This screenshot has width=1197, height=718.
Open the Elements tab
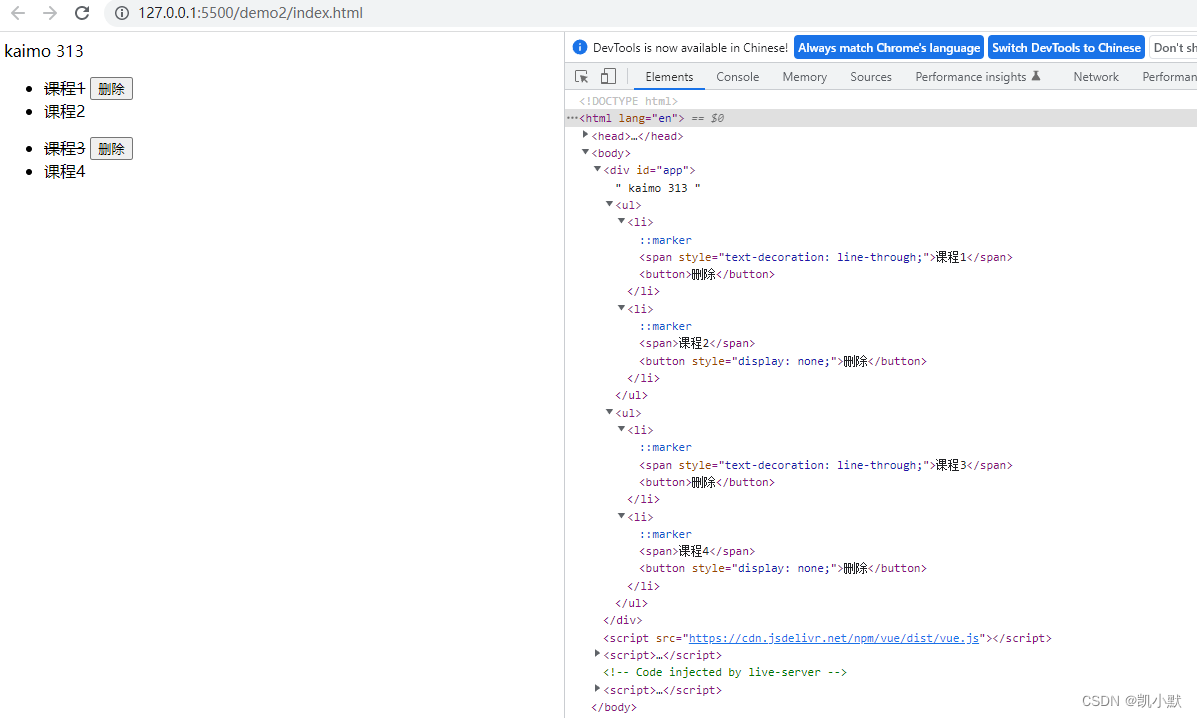click(x=669, y=76)
